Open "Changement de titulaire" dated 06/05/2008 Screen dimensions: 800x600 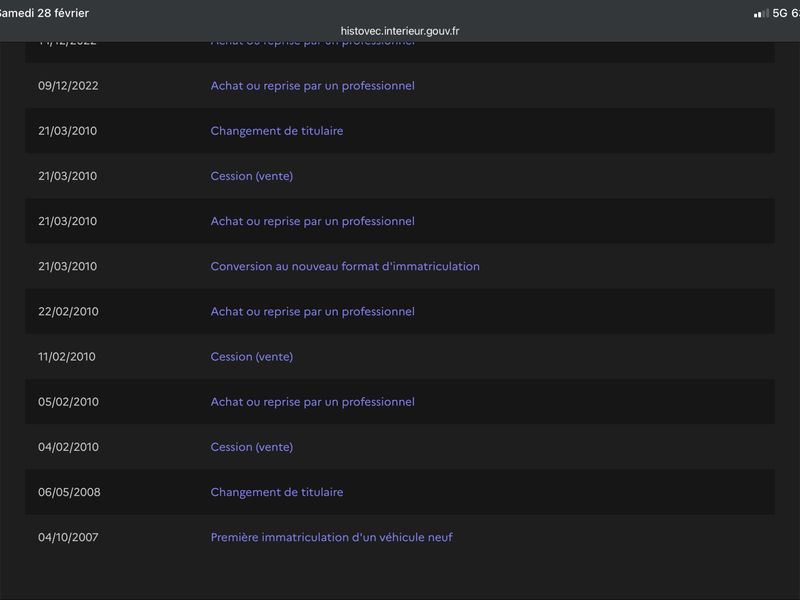[x=276, y=492]
